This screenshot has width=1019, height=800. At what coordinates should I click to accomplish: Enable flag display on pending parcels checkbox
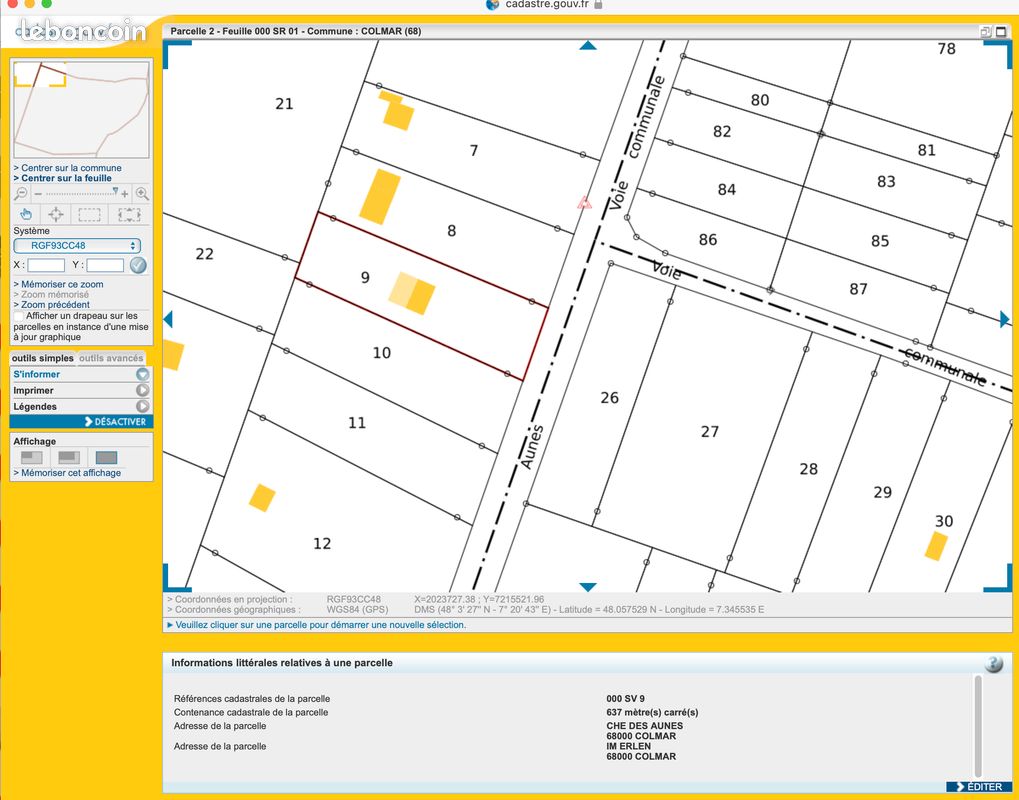point(19,316)
